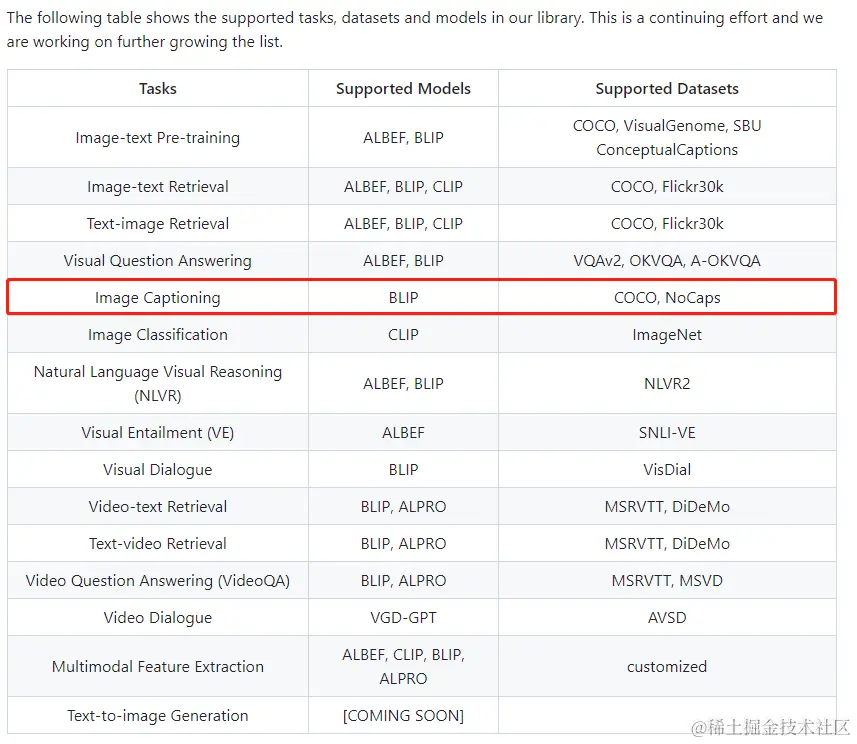Select the "Image Classification" task cell
857x744 pixels.
158,335
